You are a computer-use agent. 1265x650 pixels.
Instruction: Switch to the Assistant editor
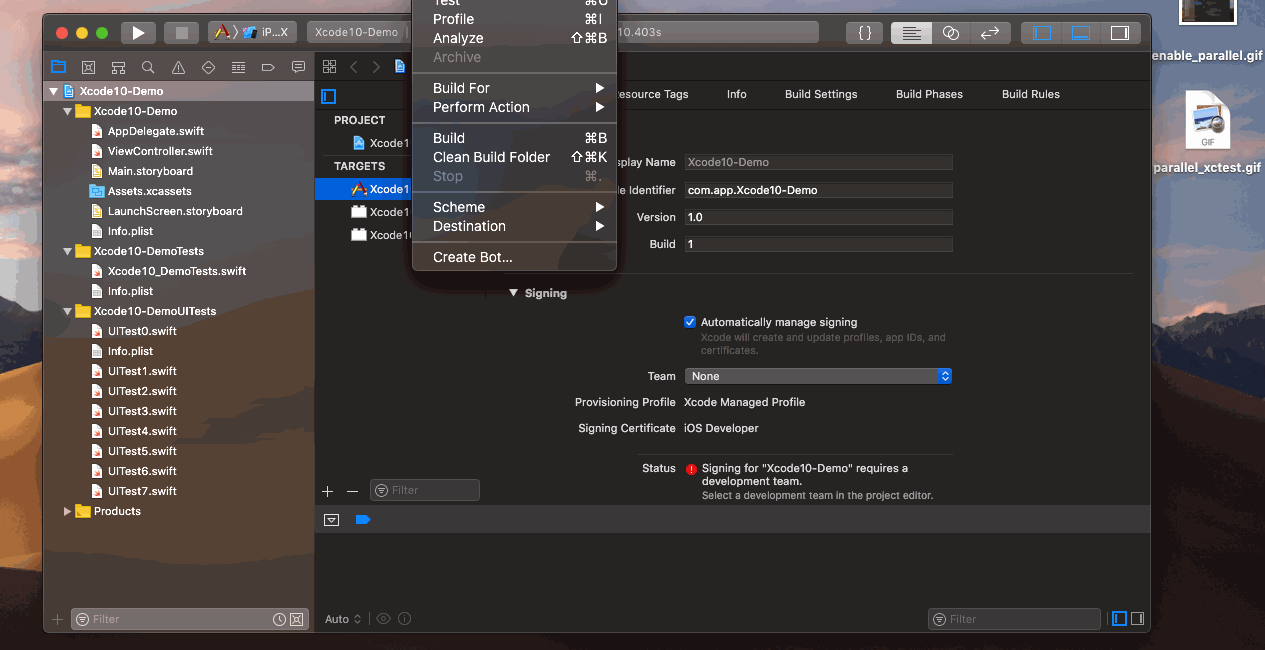[951, 33]
